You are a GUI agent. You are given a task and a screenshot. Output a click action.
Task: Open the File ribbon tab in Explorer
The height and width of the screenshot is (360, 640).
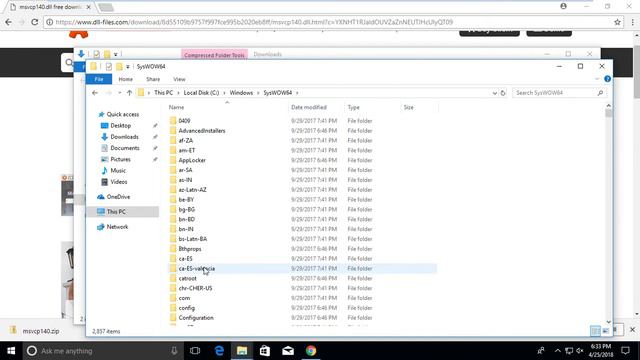click(x=99, y=79)
